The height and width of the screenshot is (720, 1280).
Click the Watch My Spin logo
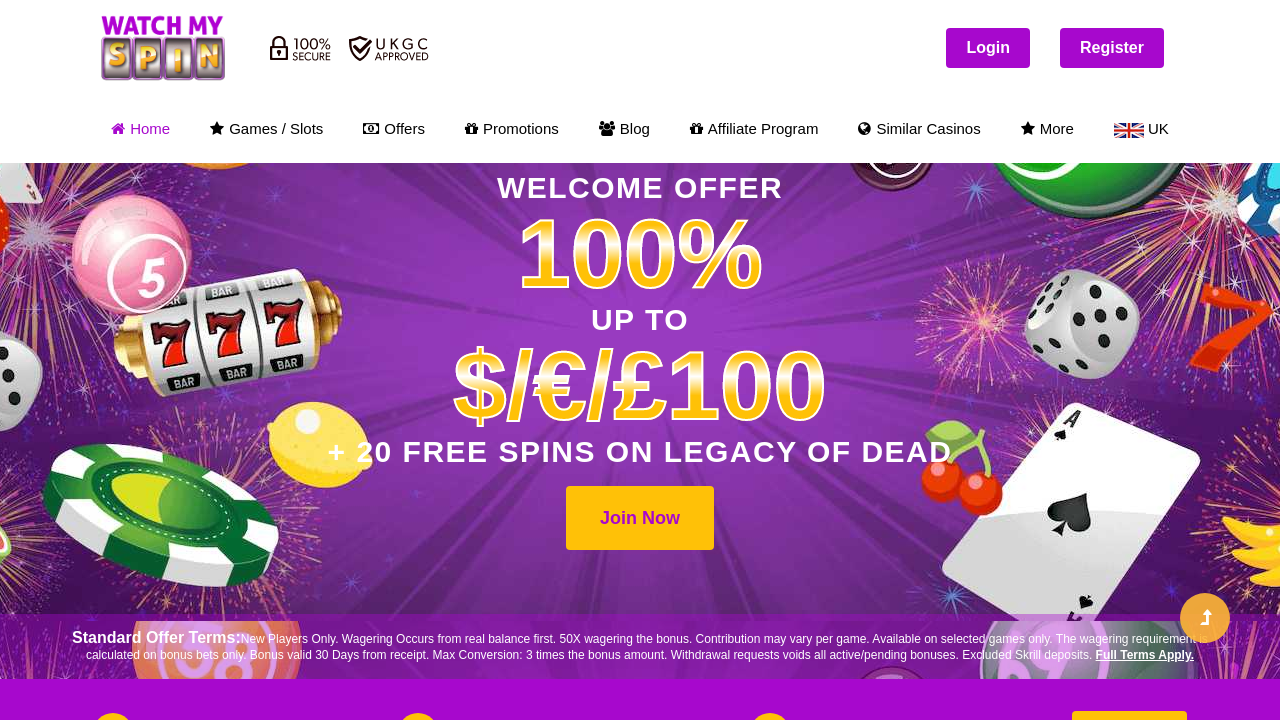click(163, 48)
